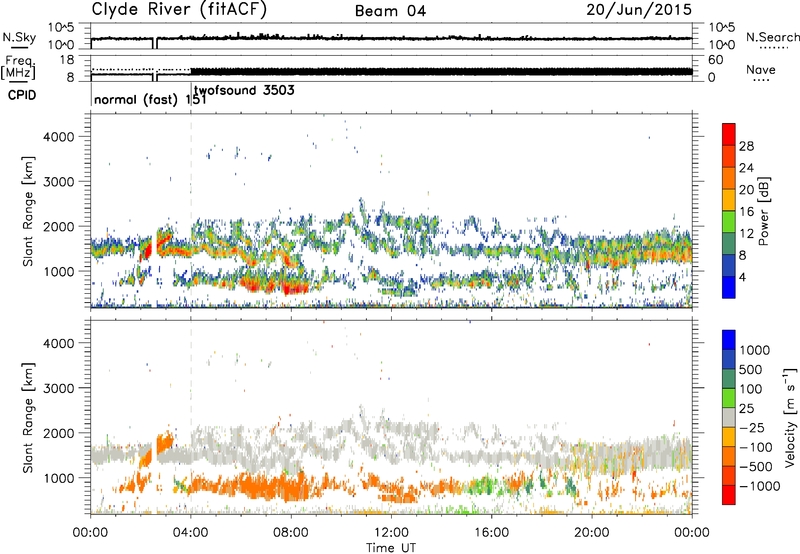Click the '100' velocity colorbar label
800x554 pixels.
pos(749,389)
